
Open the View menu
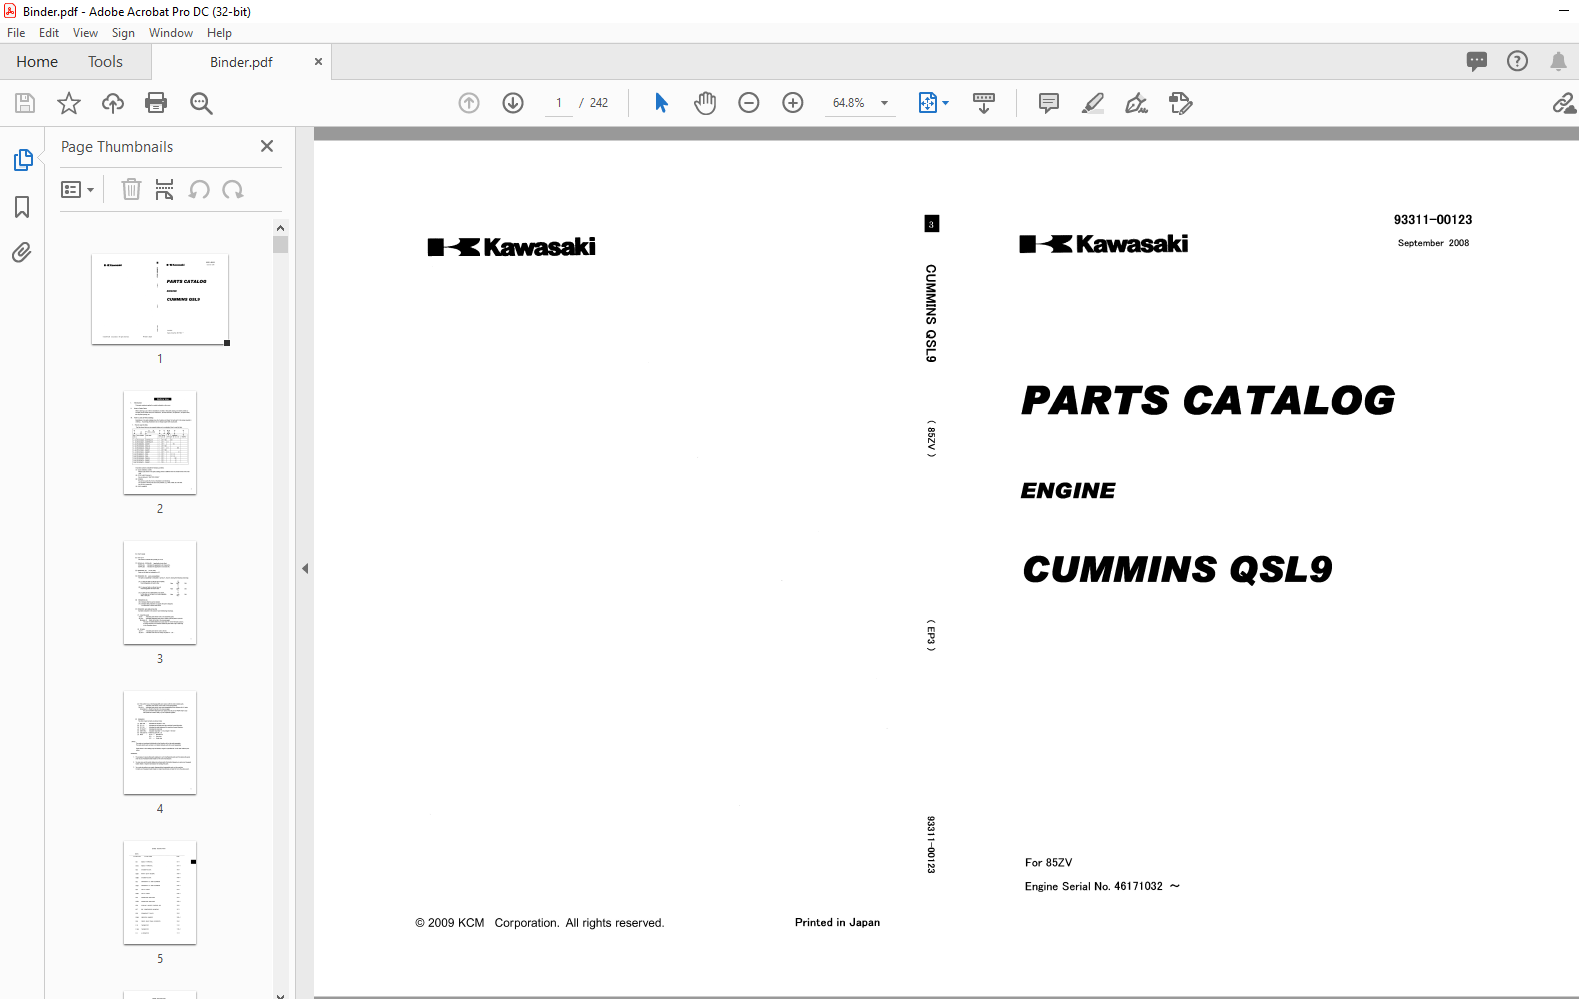pyautogui.click(x=85, y=33)
